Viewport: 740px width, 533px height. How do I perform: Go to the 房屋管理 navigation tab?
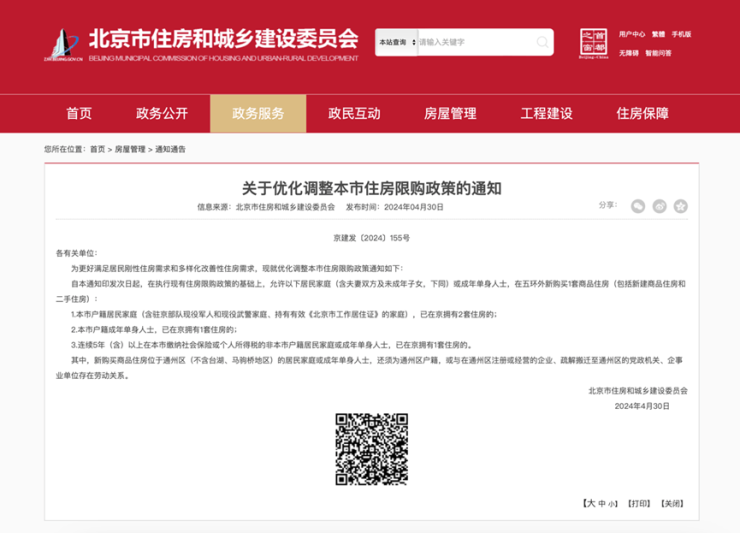tap(450, 113)
